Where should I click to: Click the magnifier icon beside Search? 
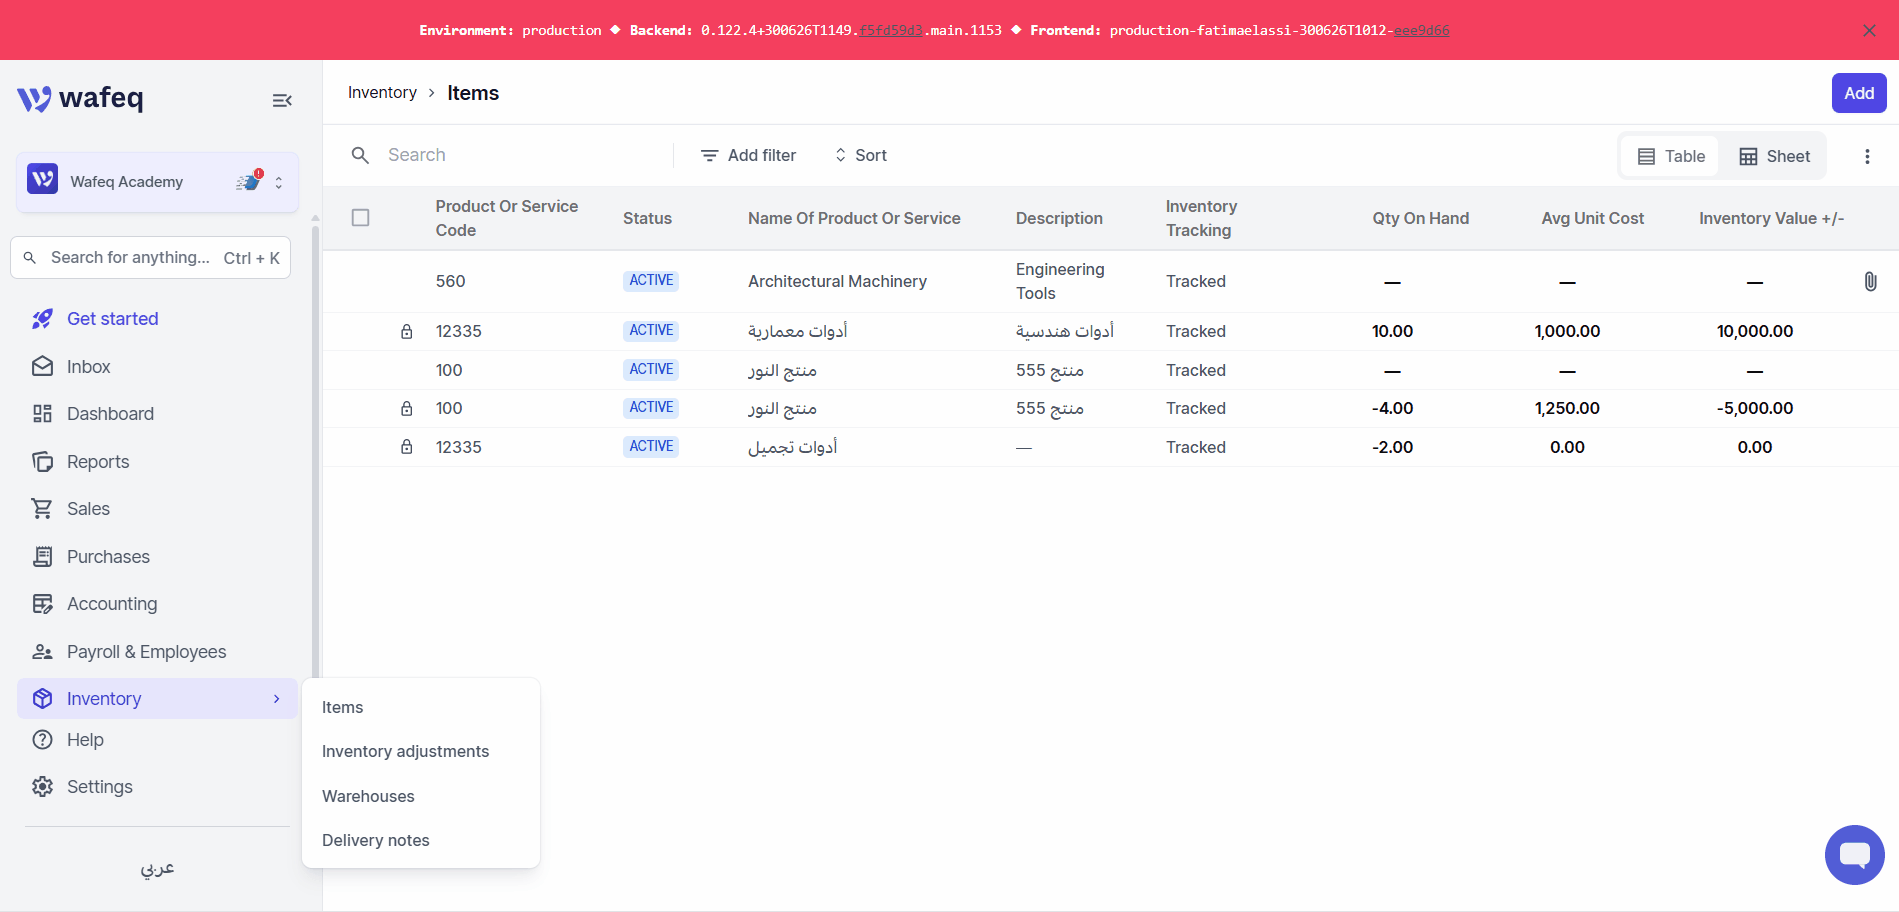click(360, 155)
